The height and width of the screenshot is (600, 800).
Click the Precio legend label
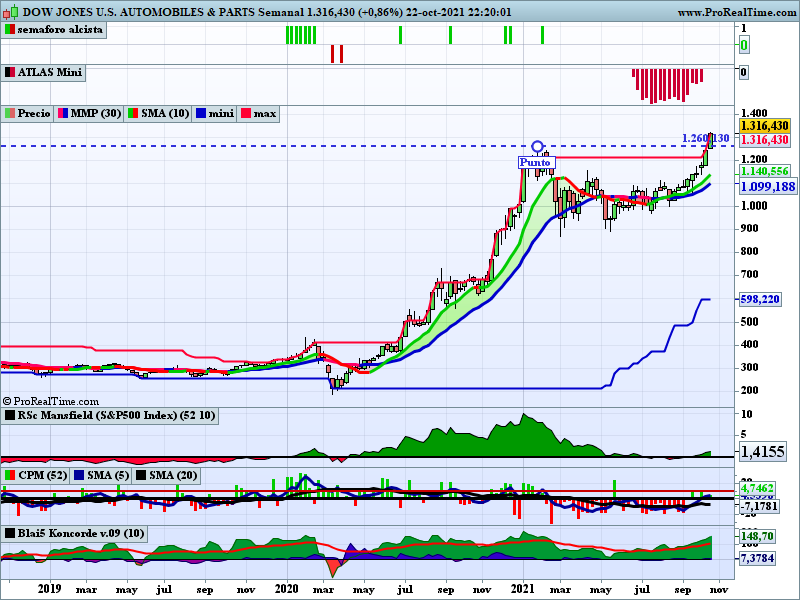tap(28, 113)
